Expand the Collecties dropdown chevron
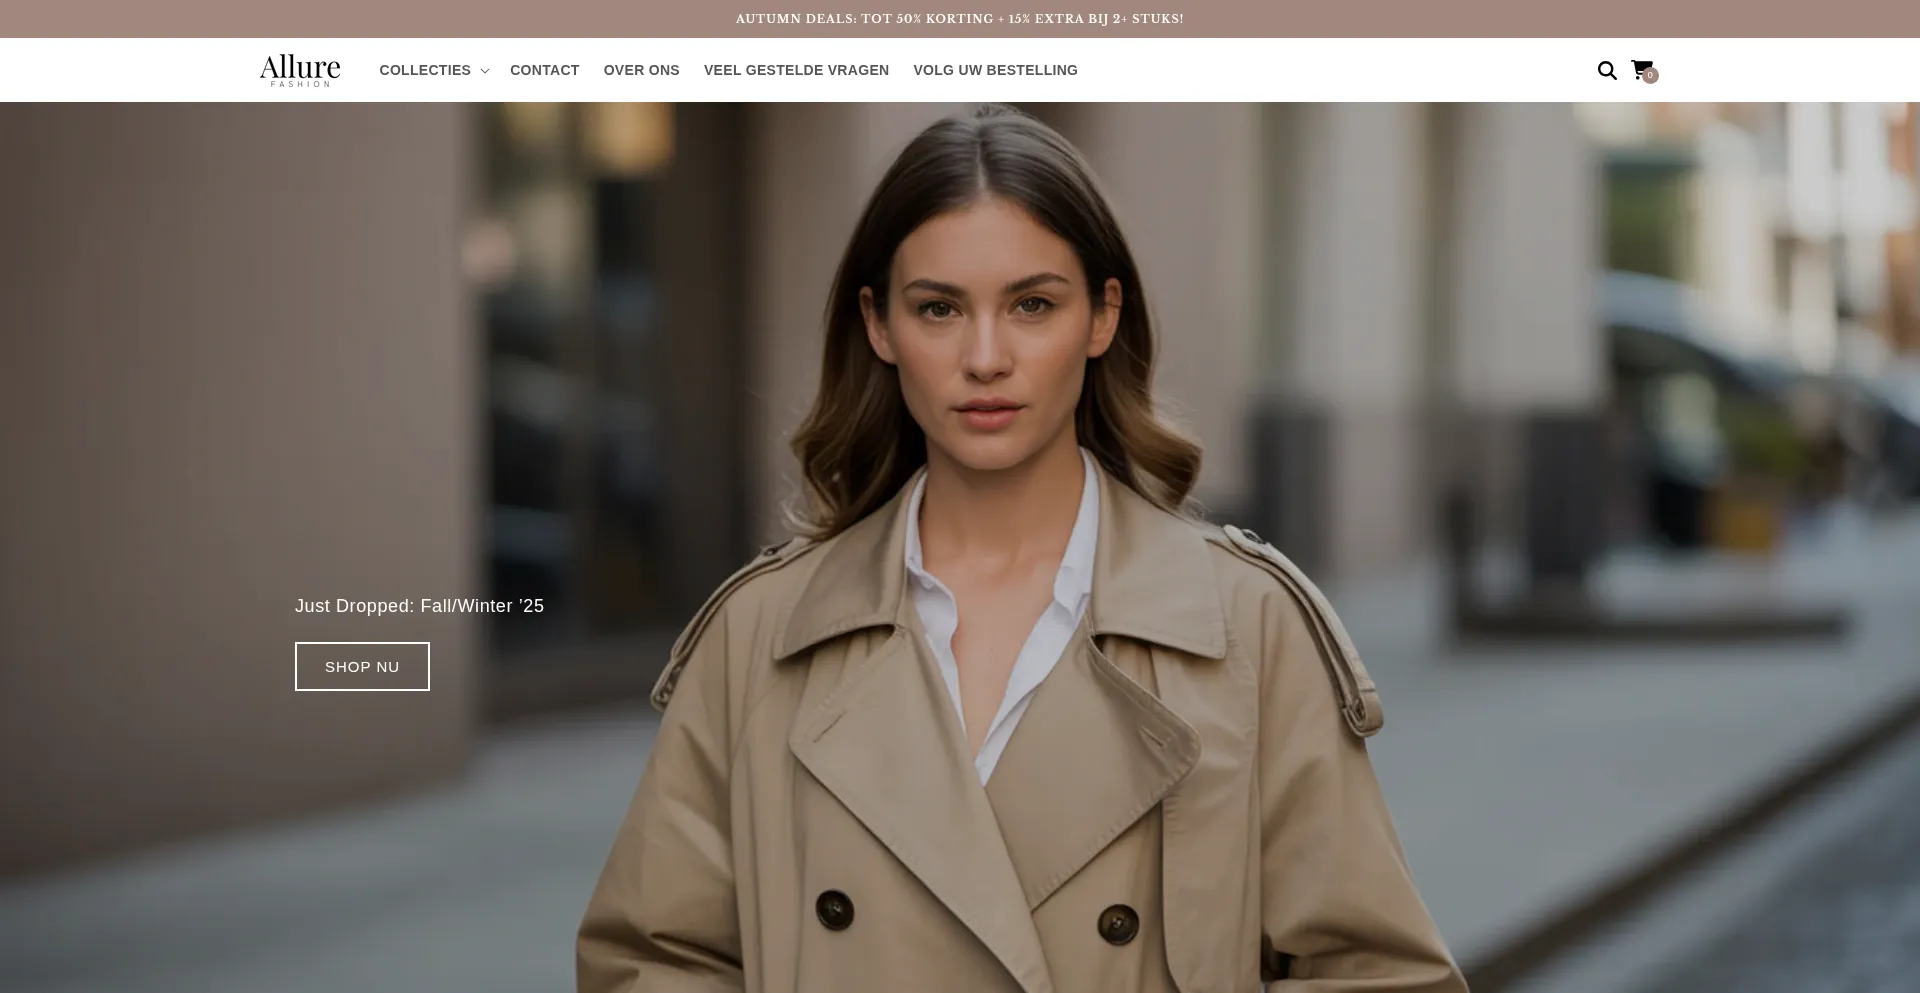The height and width of the screenshot is (993, 1920). tap(485, 71)
